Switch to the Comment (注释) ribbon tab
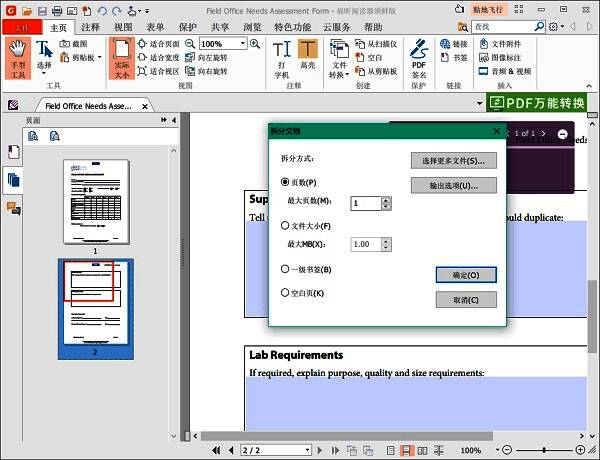600x460 pixels. 90,27
